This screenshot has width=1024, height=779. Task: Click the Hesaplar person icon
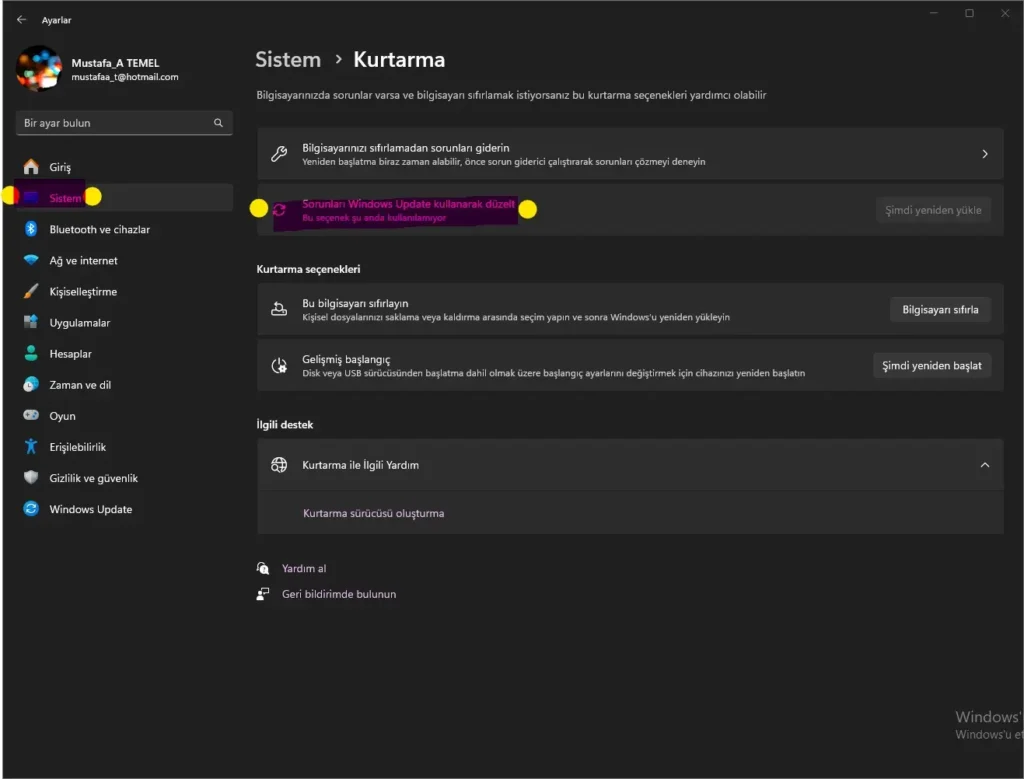[x=31, y=353]
